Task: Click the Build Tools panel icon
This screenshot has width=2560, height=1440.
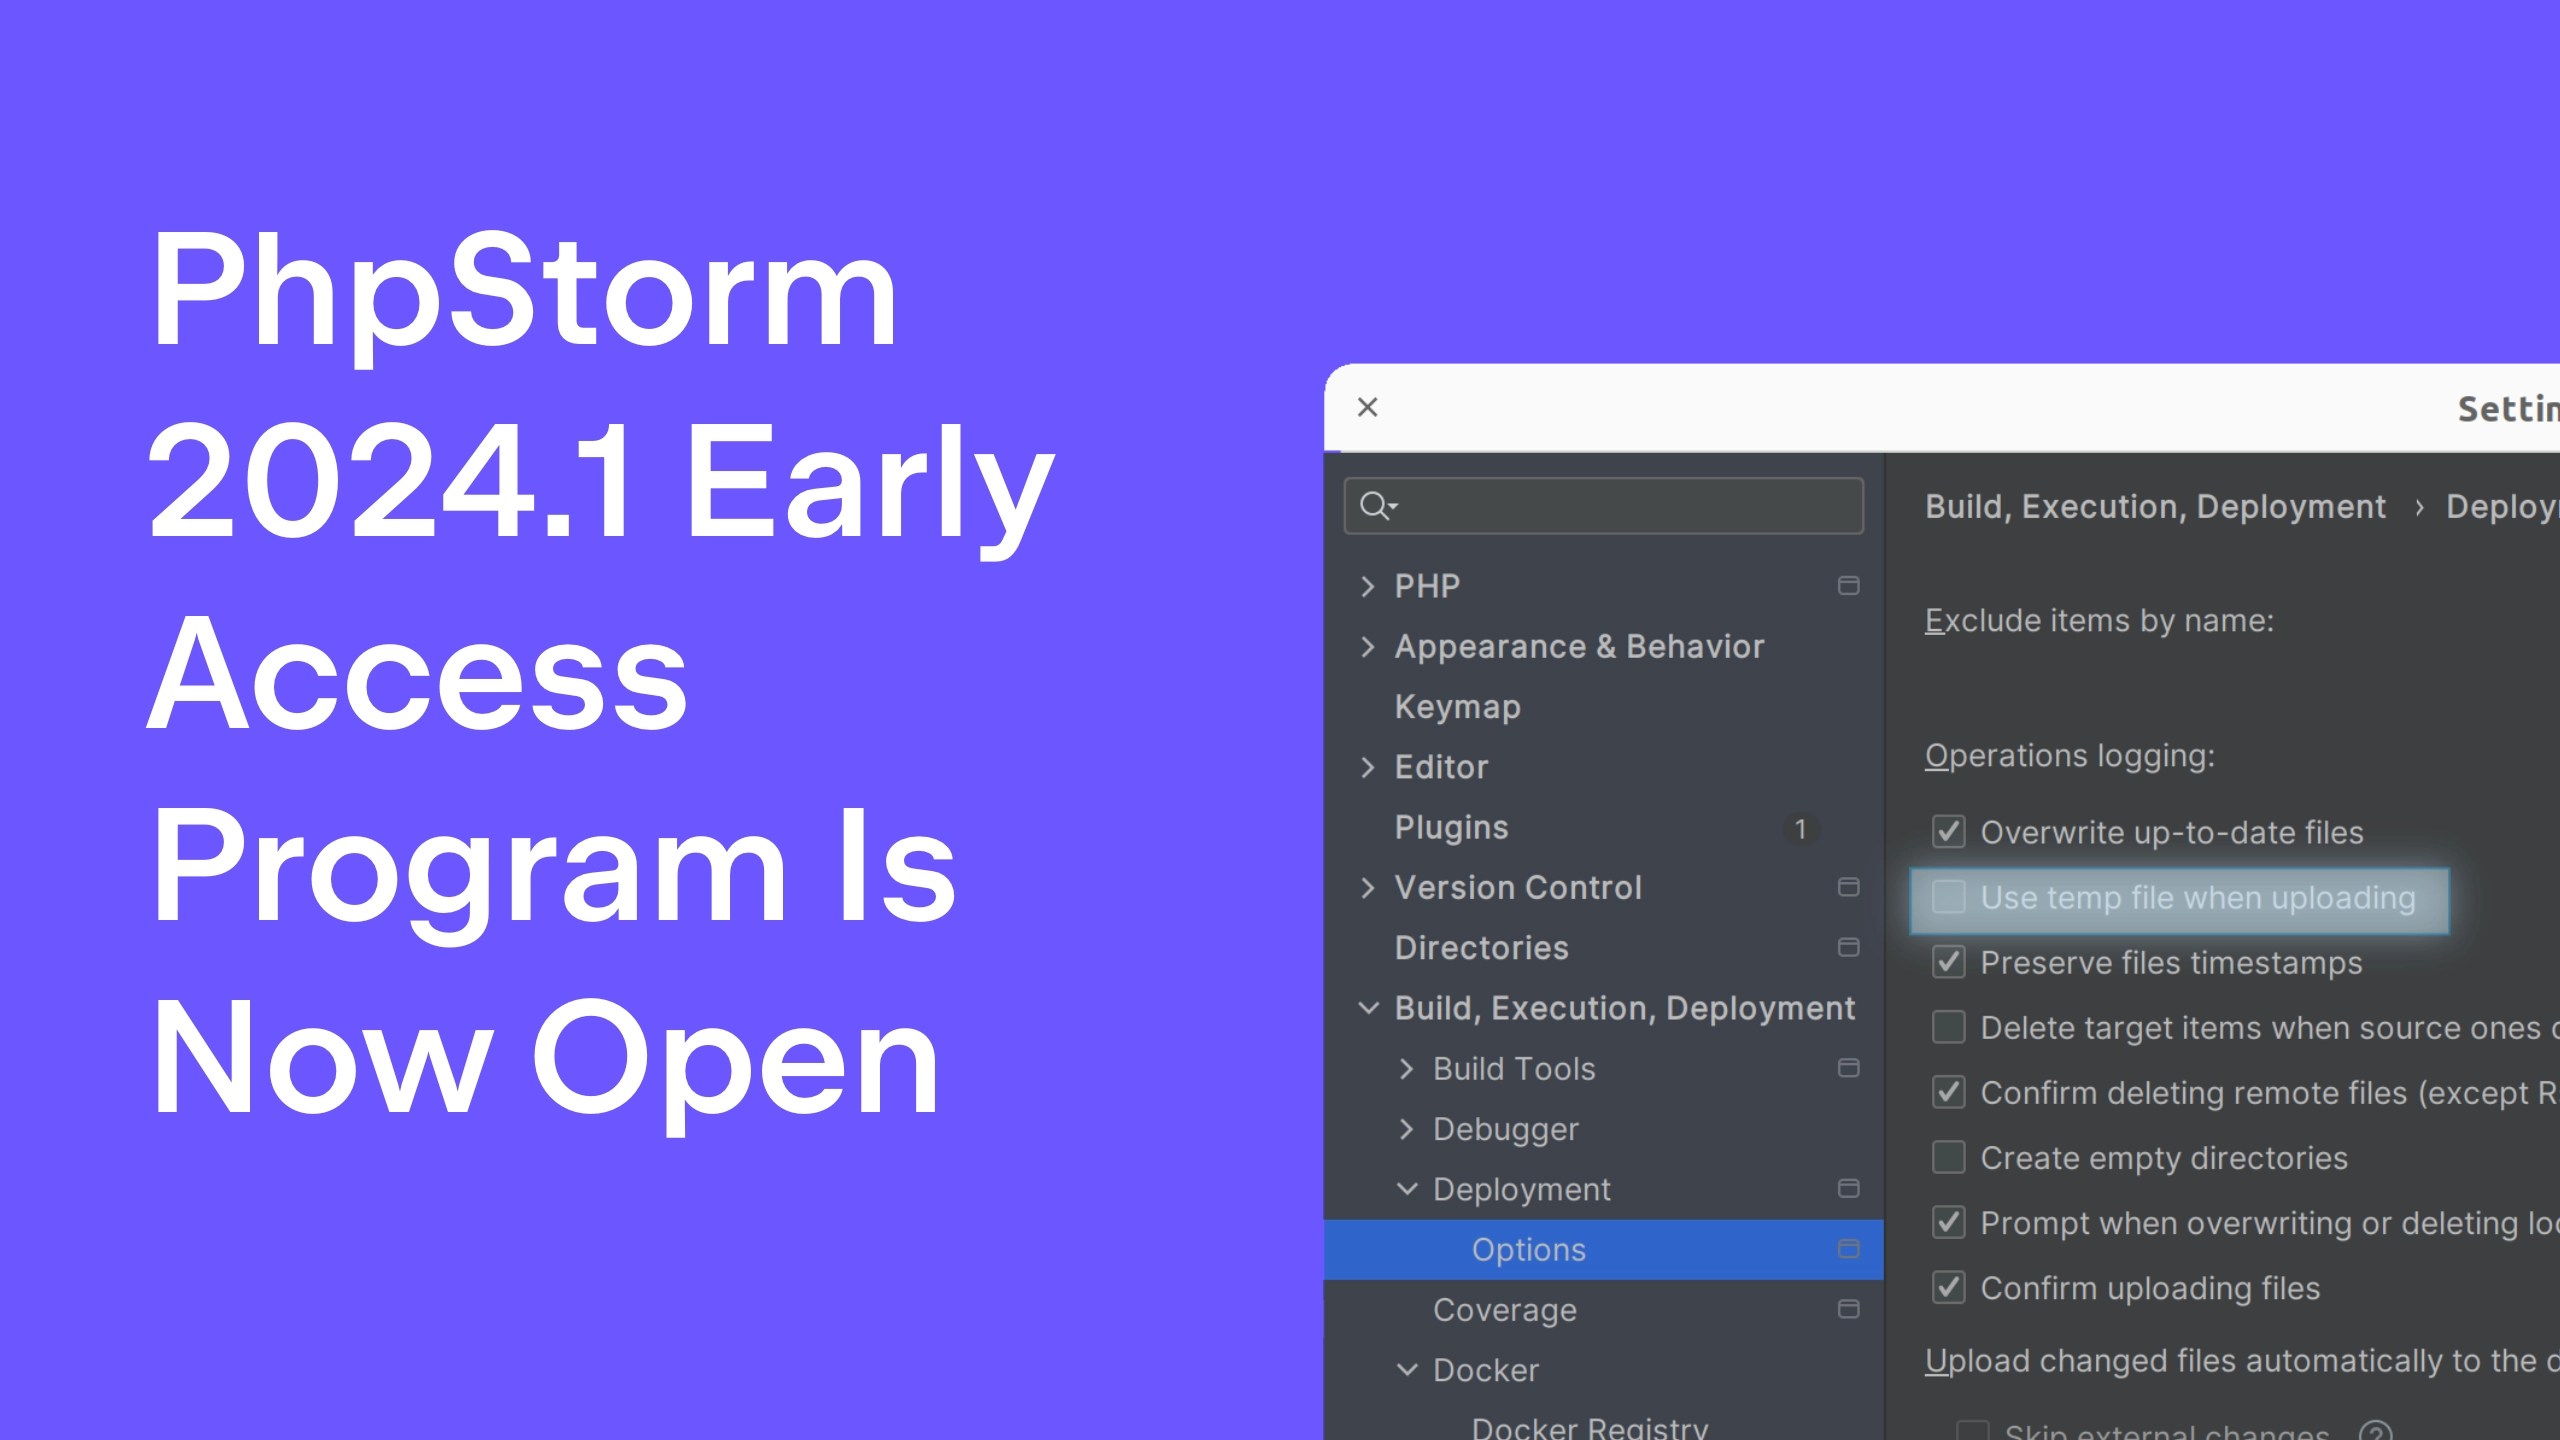Action: pos(1848,1069)
